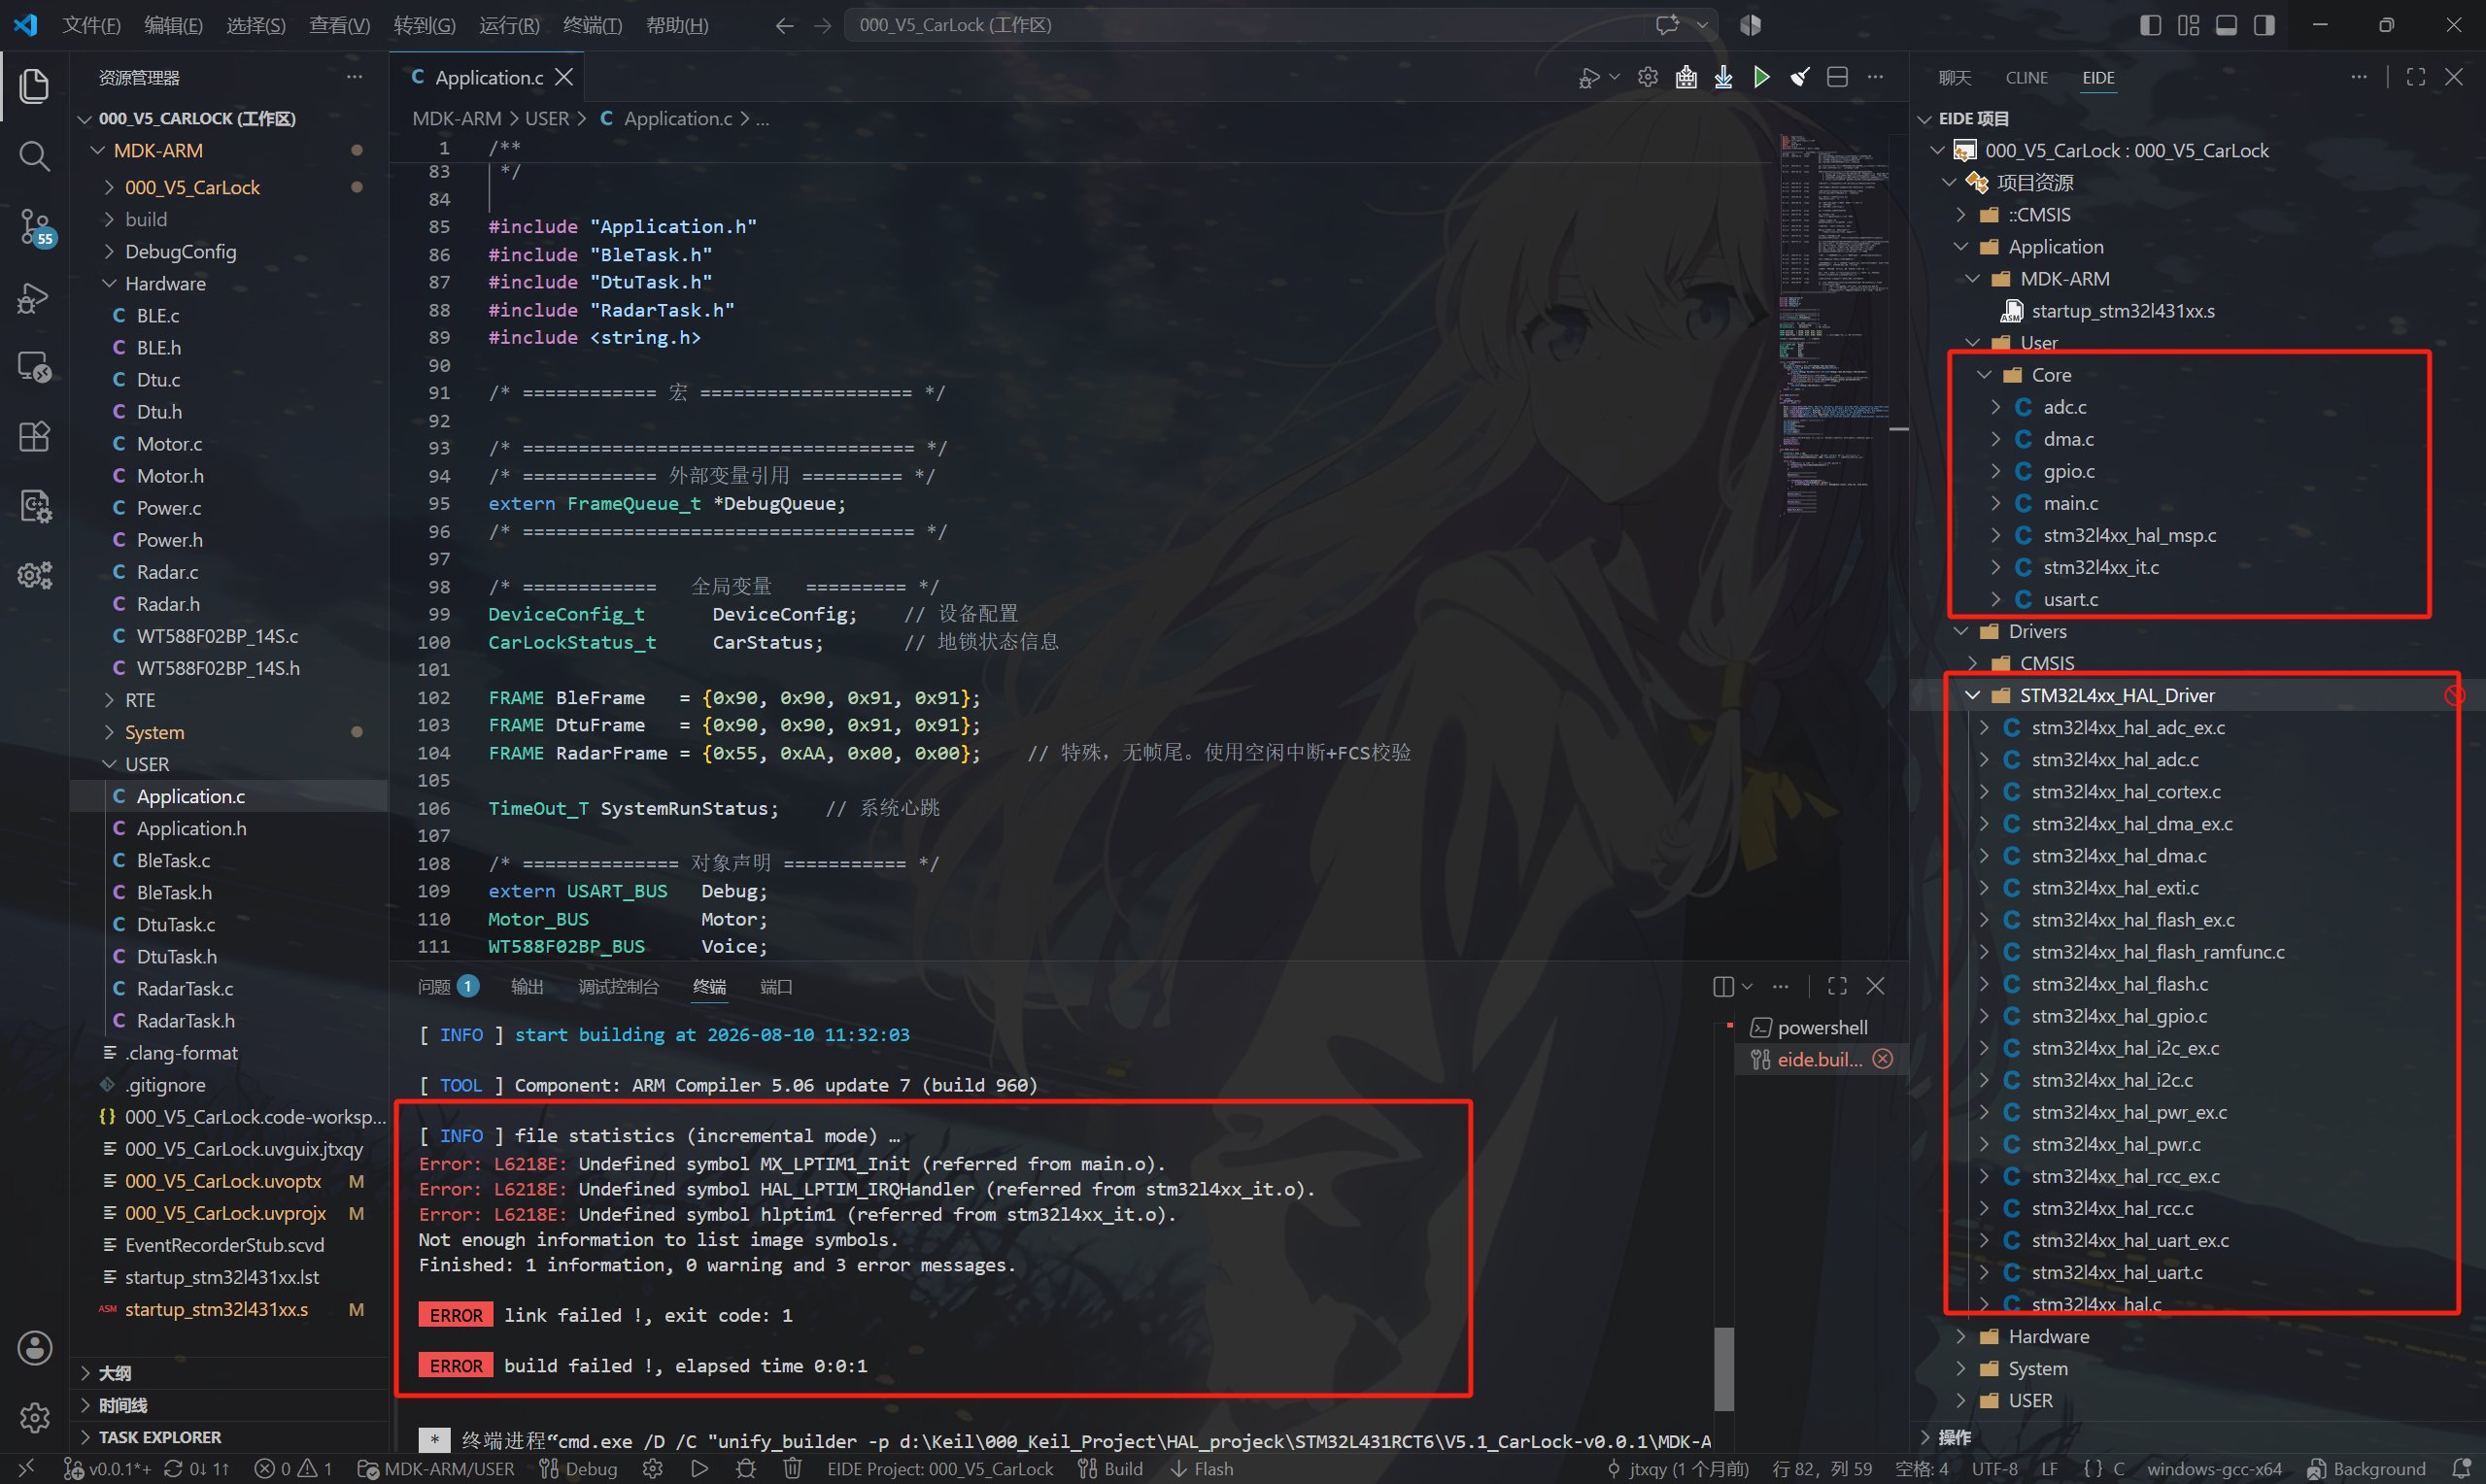Split the editor using the toolbar layout icon
Viewport: 2486px width, 1484px height.
(1837, 77)
